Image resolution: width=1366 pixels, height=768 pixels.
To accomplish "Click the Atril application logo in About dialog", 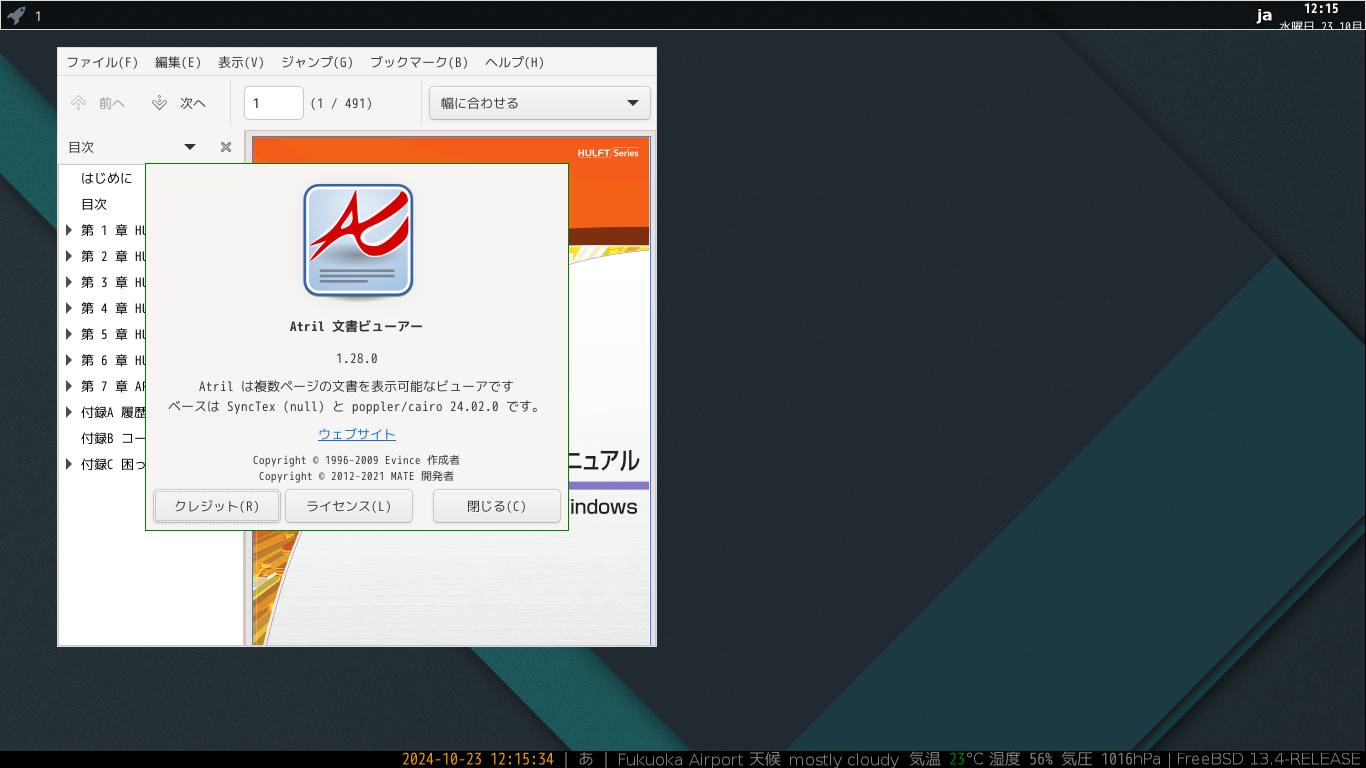I will [x=358, y=240].
